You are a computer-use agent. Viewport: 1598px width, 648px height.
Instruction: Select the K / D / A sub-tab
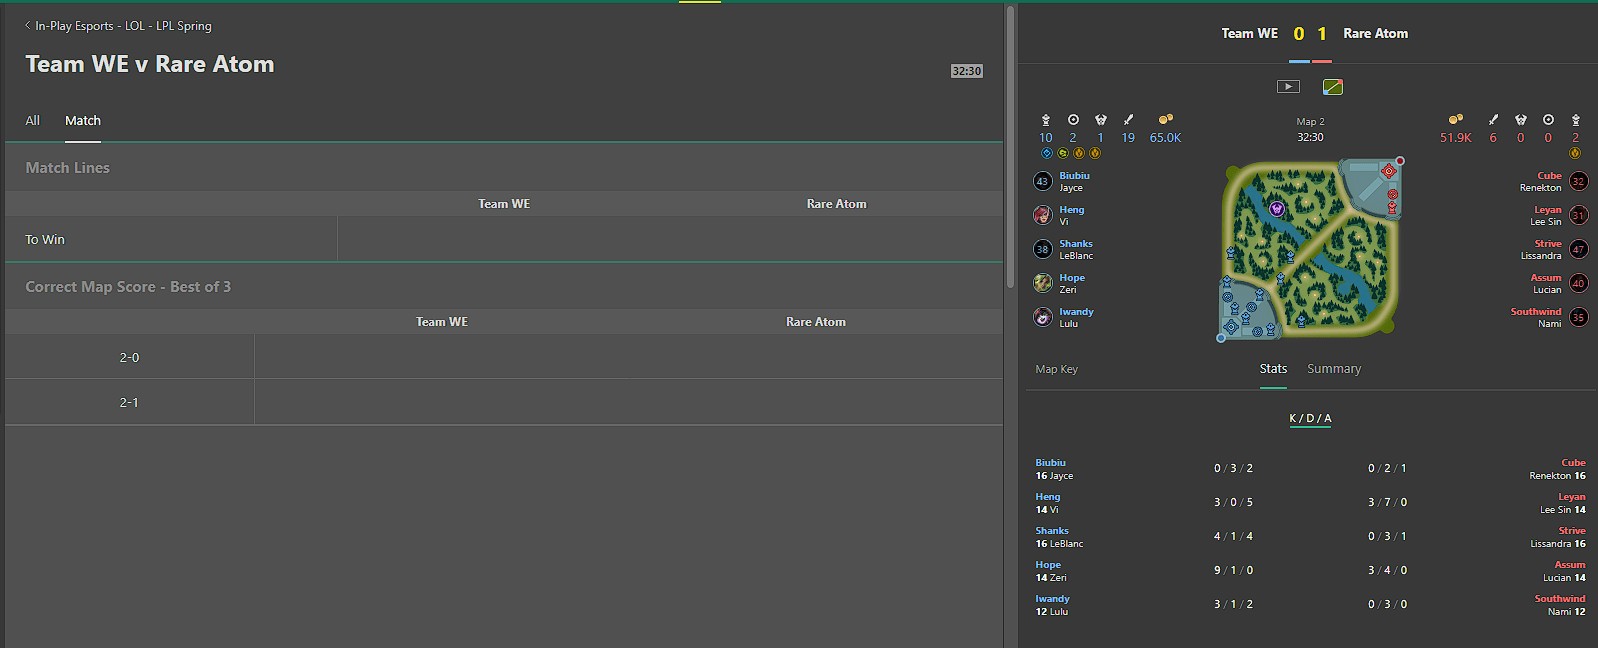point(1310,418)
